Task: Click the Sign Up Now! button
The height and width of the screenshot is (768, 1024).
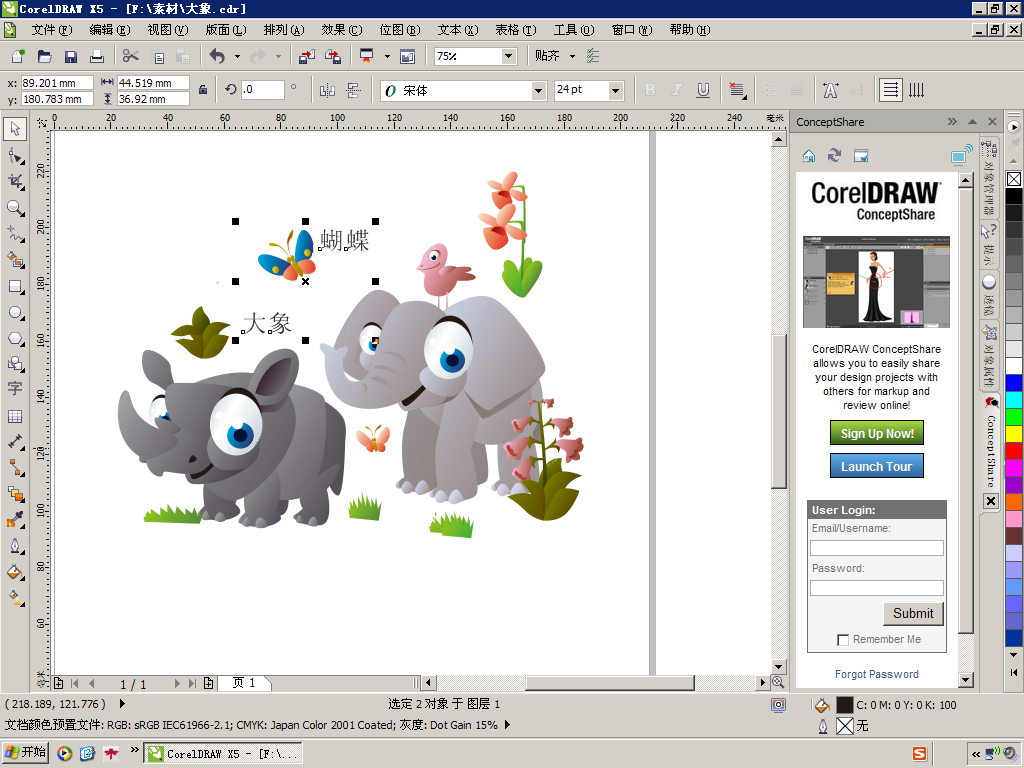Action: point(877,433)
